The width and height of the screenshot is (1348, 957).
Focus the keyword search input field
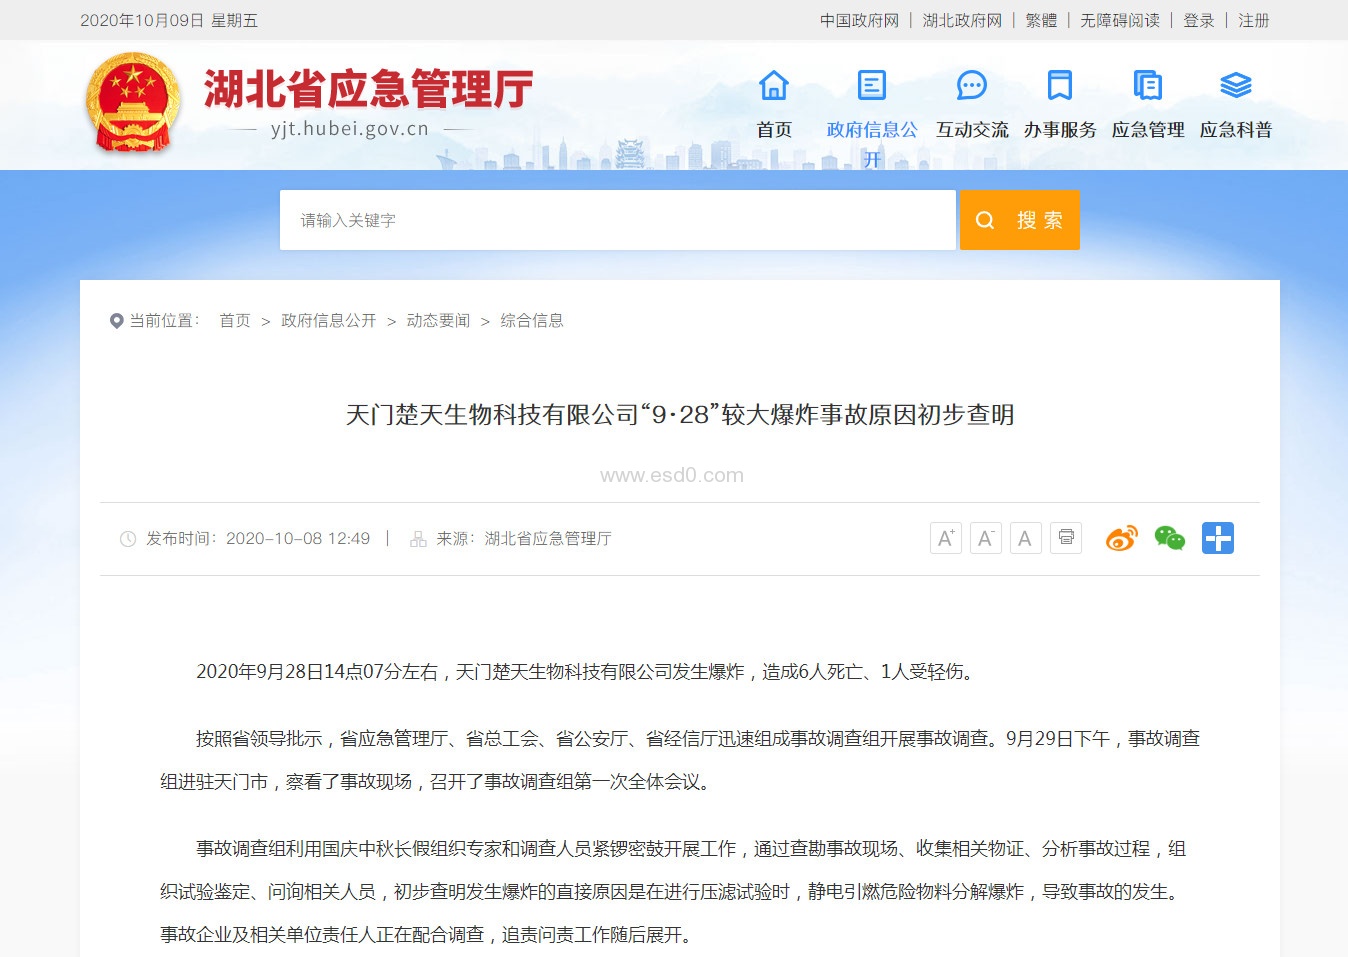(617, 220)
